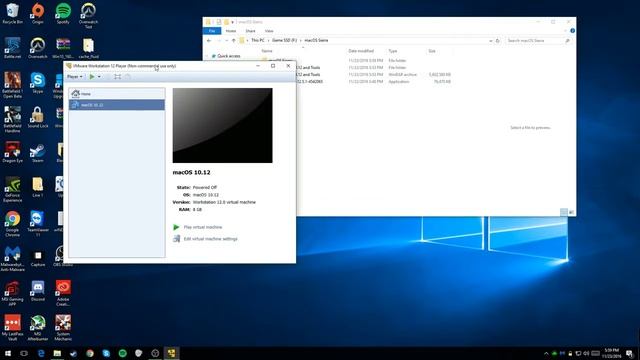Launch Microsoft Edge from the taskbar
640x360 pixels.
tap(41, 353)
